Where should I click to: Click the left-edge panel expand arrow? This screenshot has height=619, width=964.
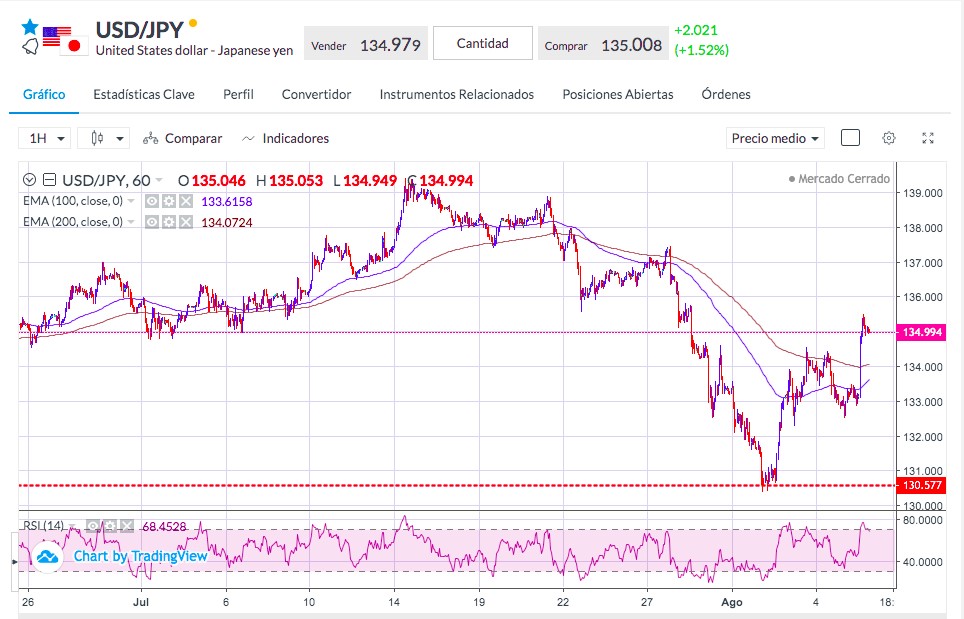(x=15, y=562)
